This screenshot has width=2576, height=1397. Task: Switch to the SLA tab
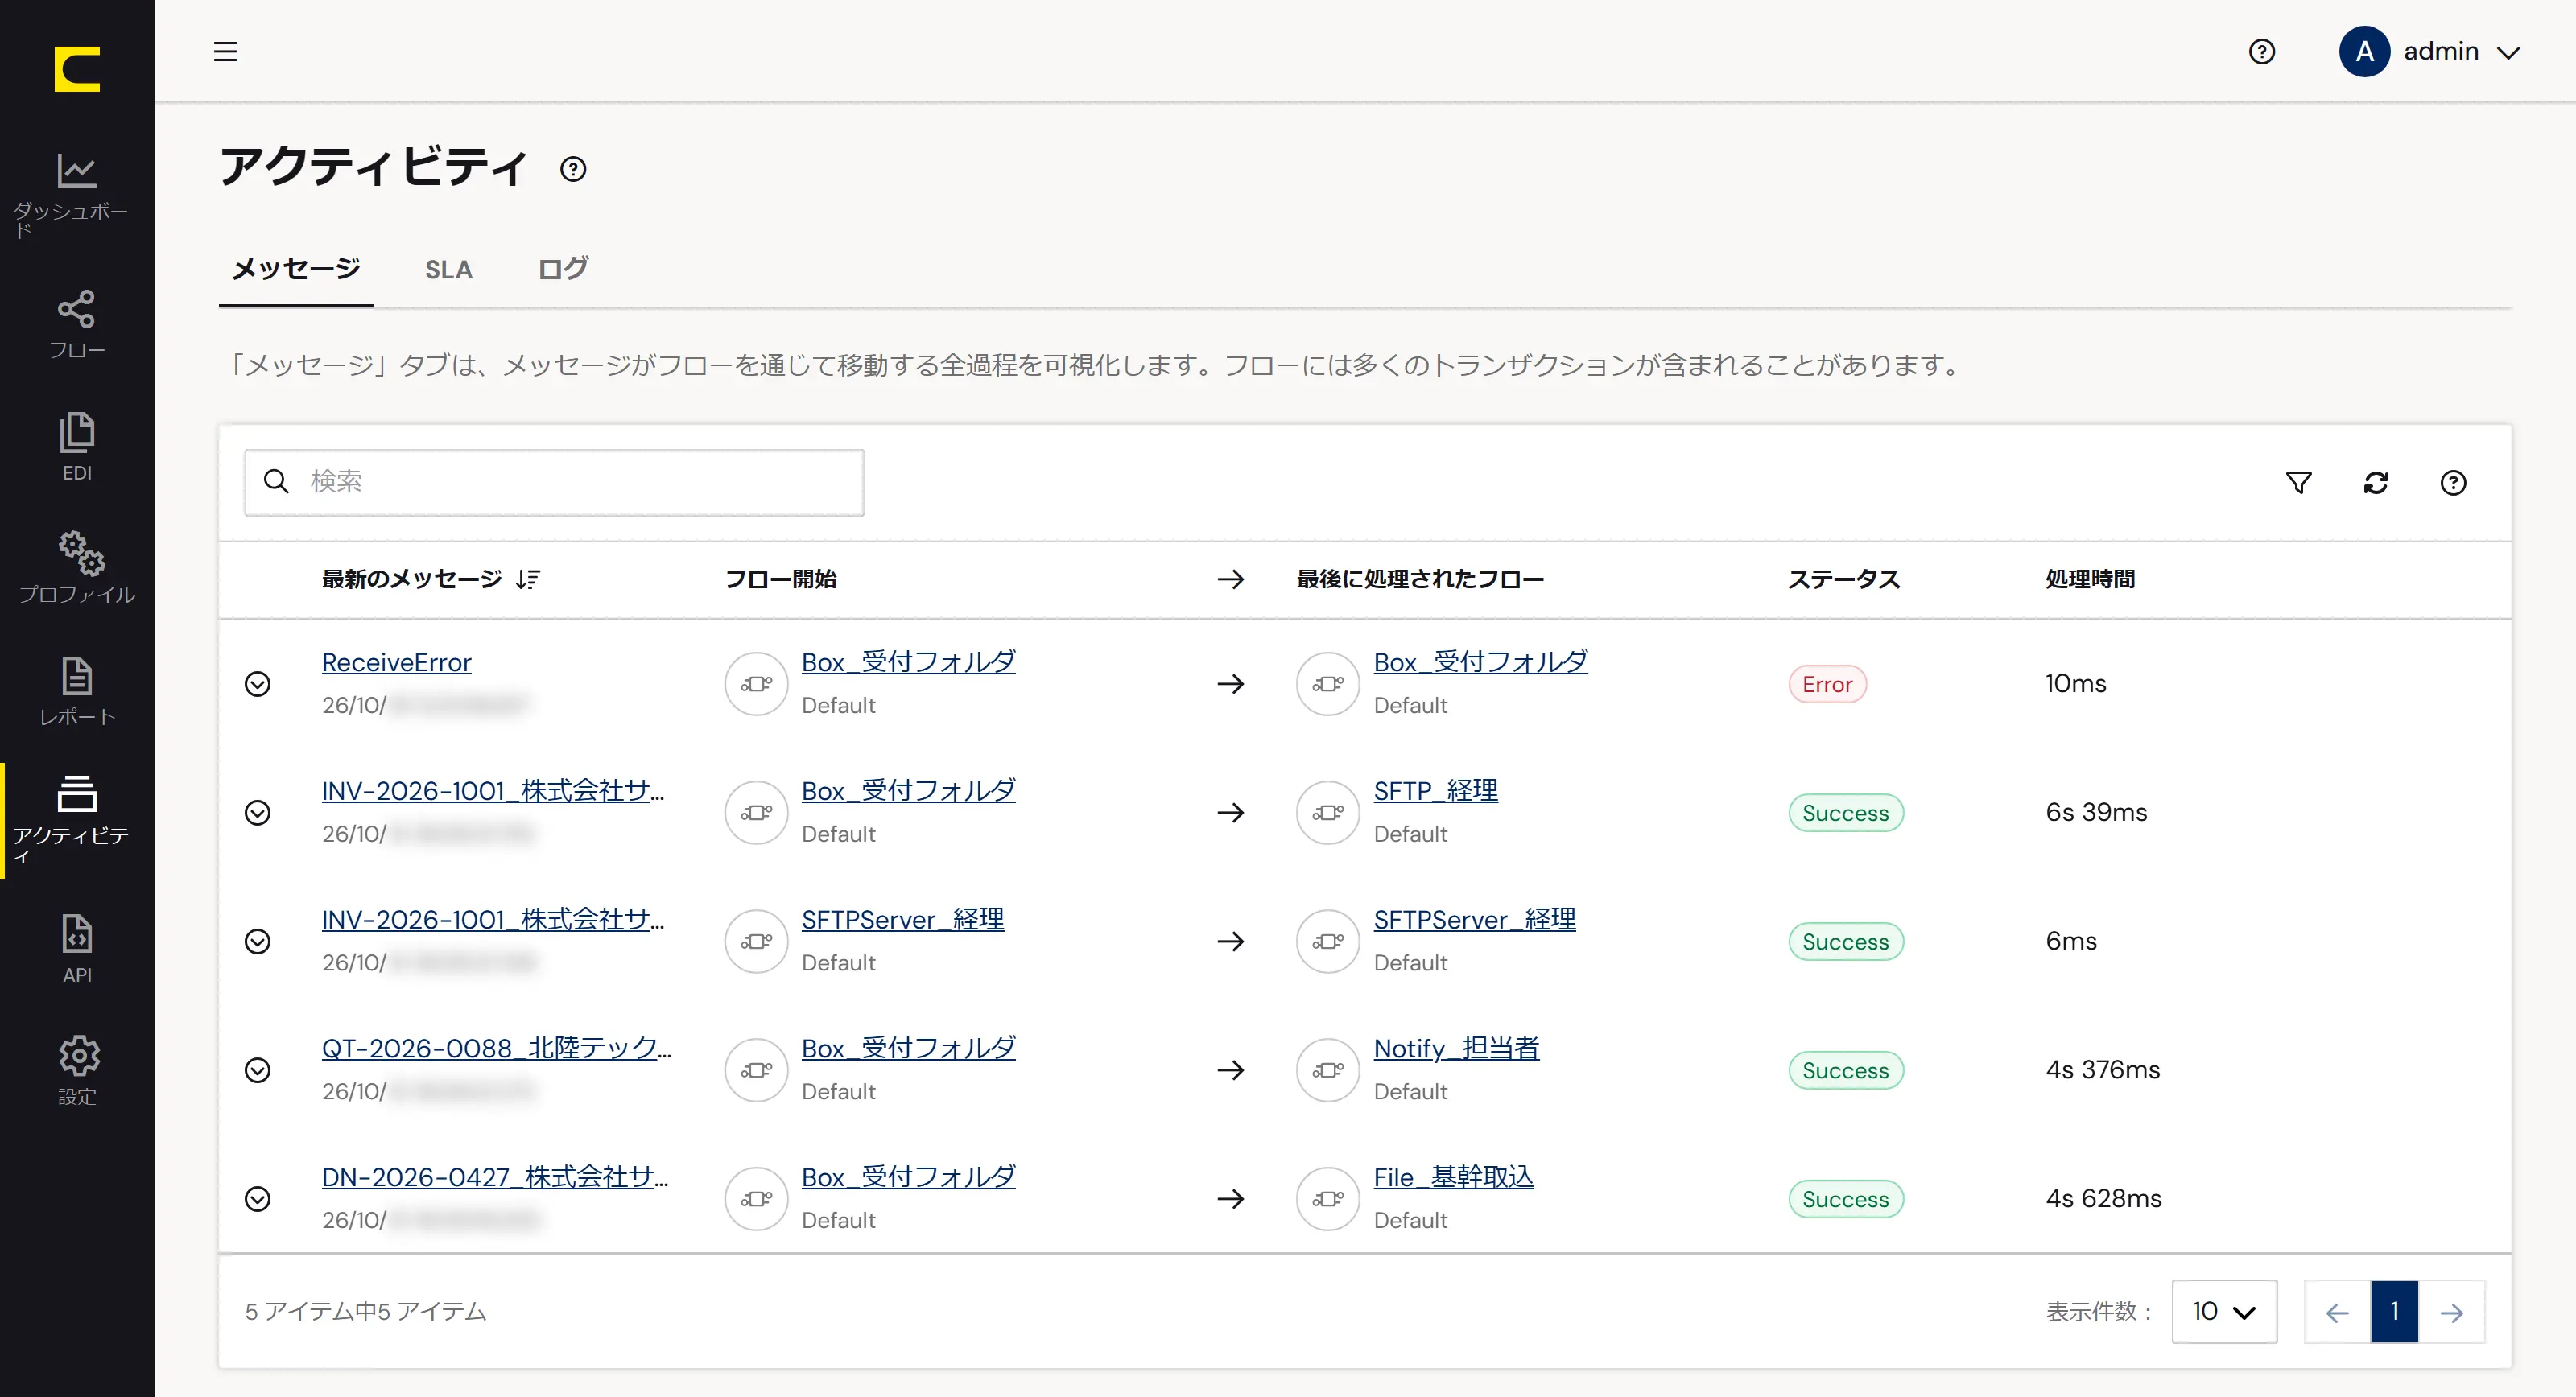[x=448, y=269]
